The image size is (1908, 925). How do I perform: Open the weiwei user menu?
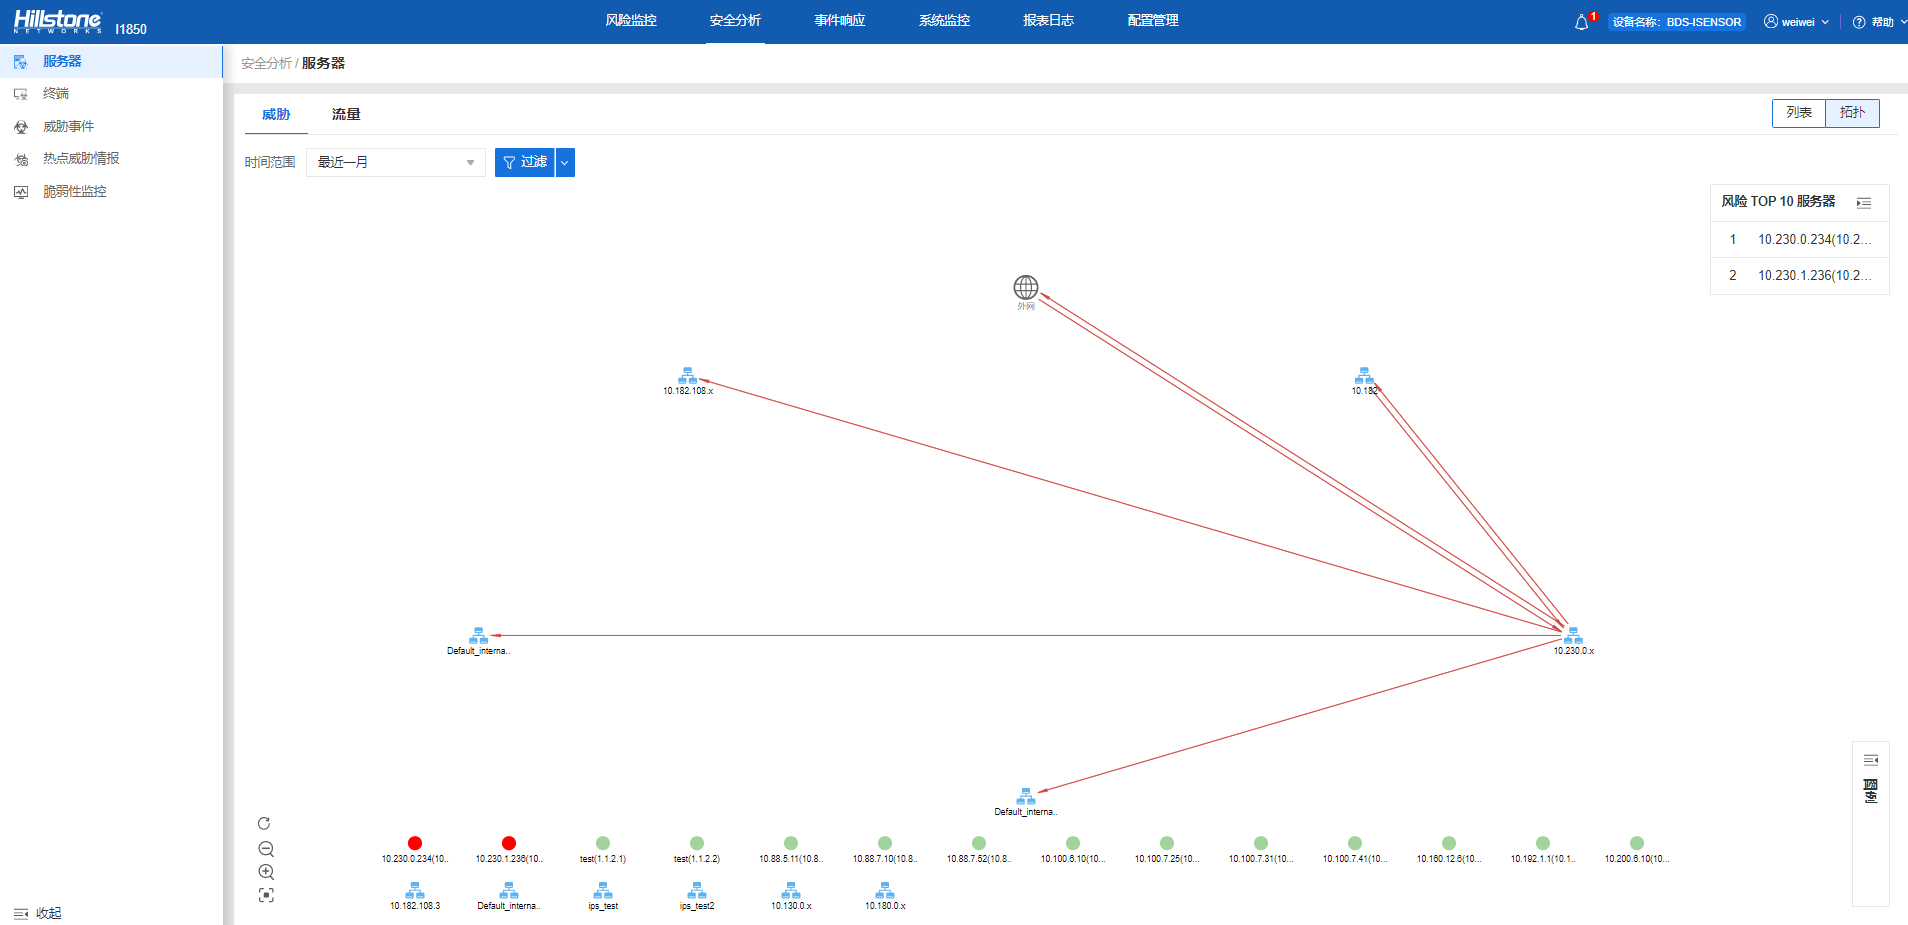1797,22
